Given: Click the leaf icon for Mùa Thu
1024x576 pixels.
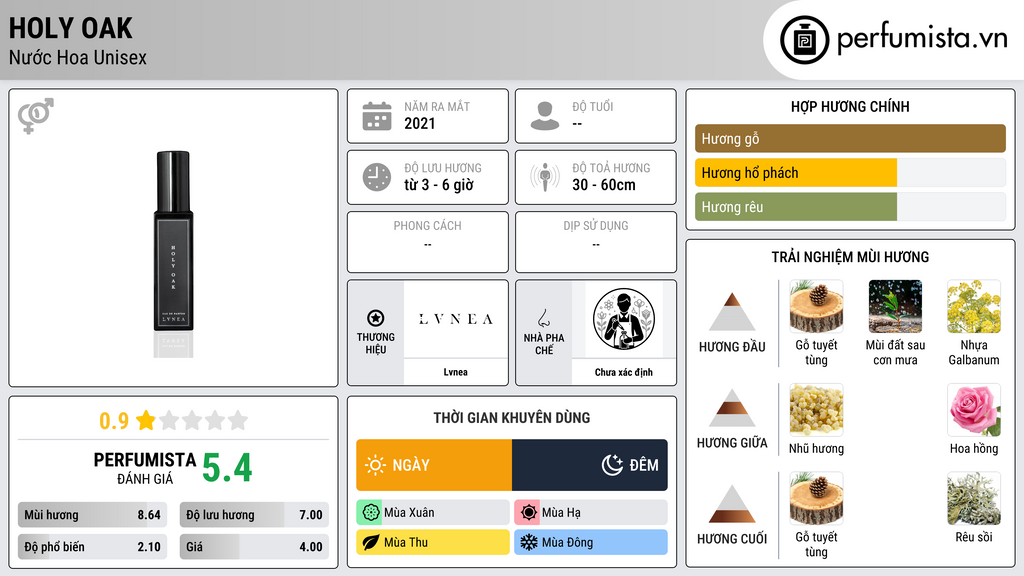Looking at the screenshot, I should 371,542.
